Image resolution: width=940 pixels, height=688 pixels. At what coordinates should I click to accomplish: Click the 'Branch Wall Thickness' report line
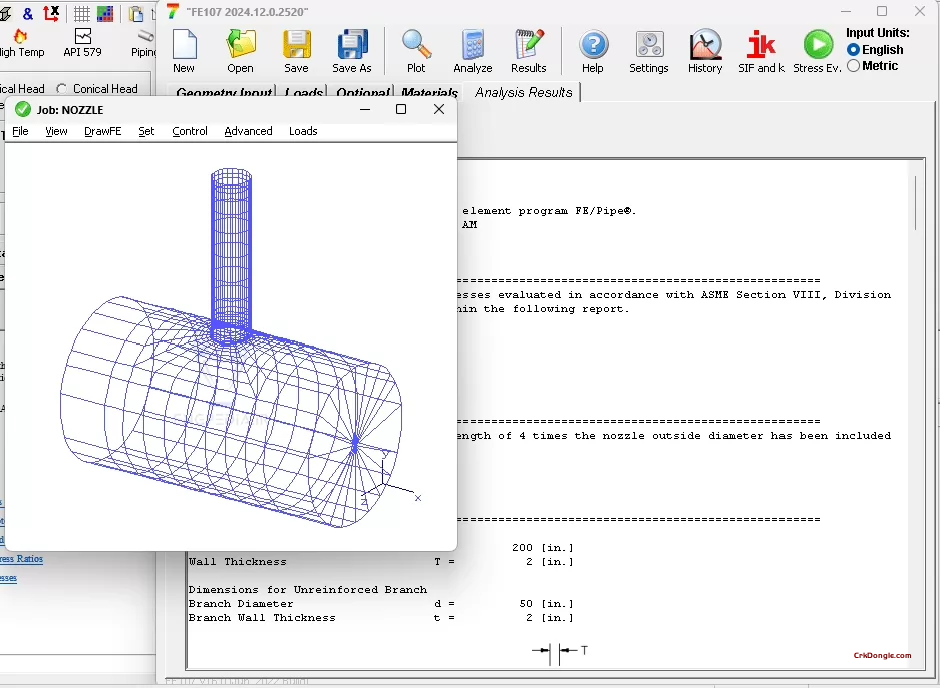381,618
